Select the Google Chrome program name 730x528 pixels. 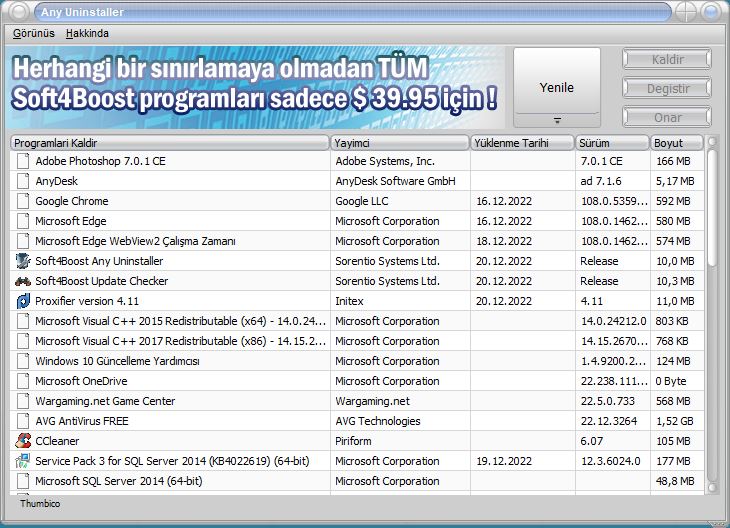click(72, 201)
